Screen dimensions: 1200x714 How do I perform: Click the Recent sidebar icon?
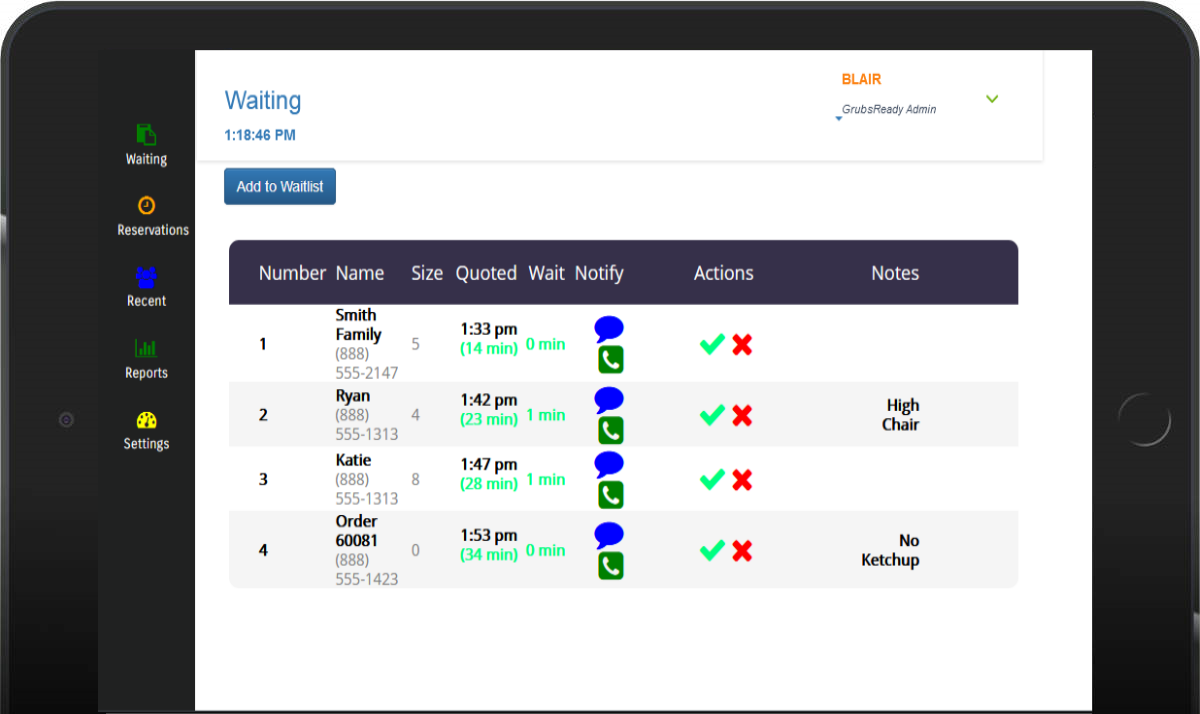146,277
